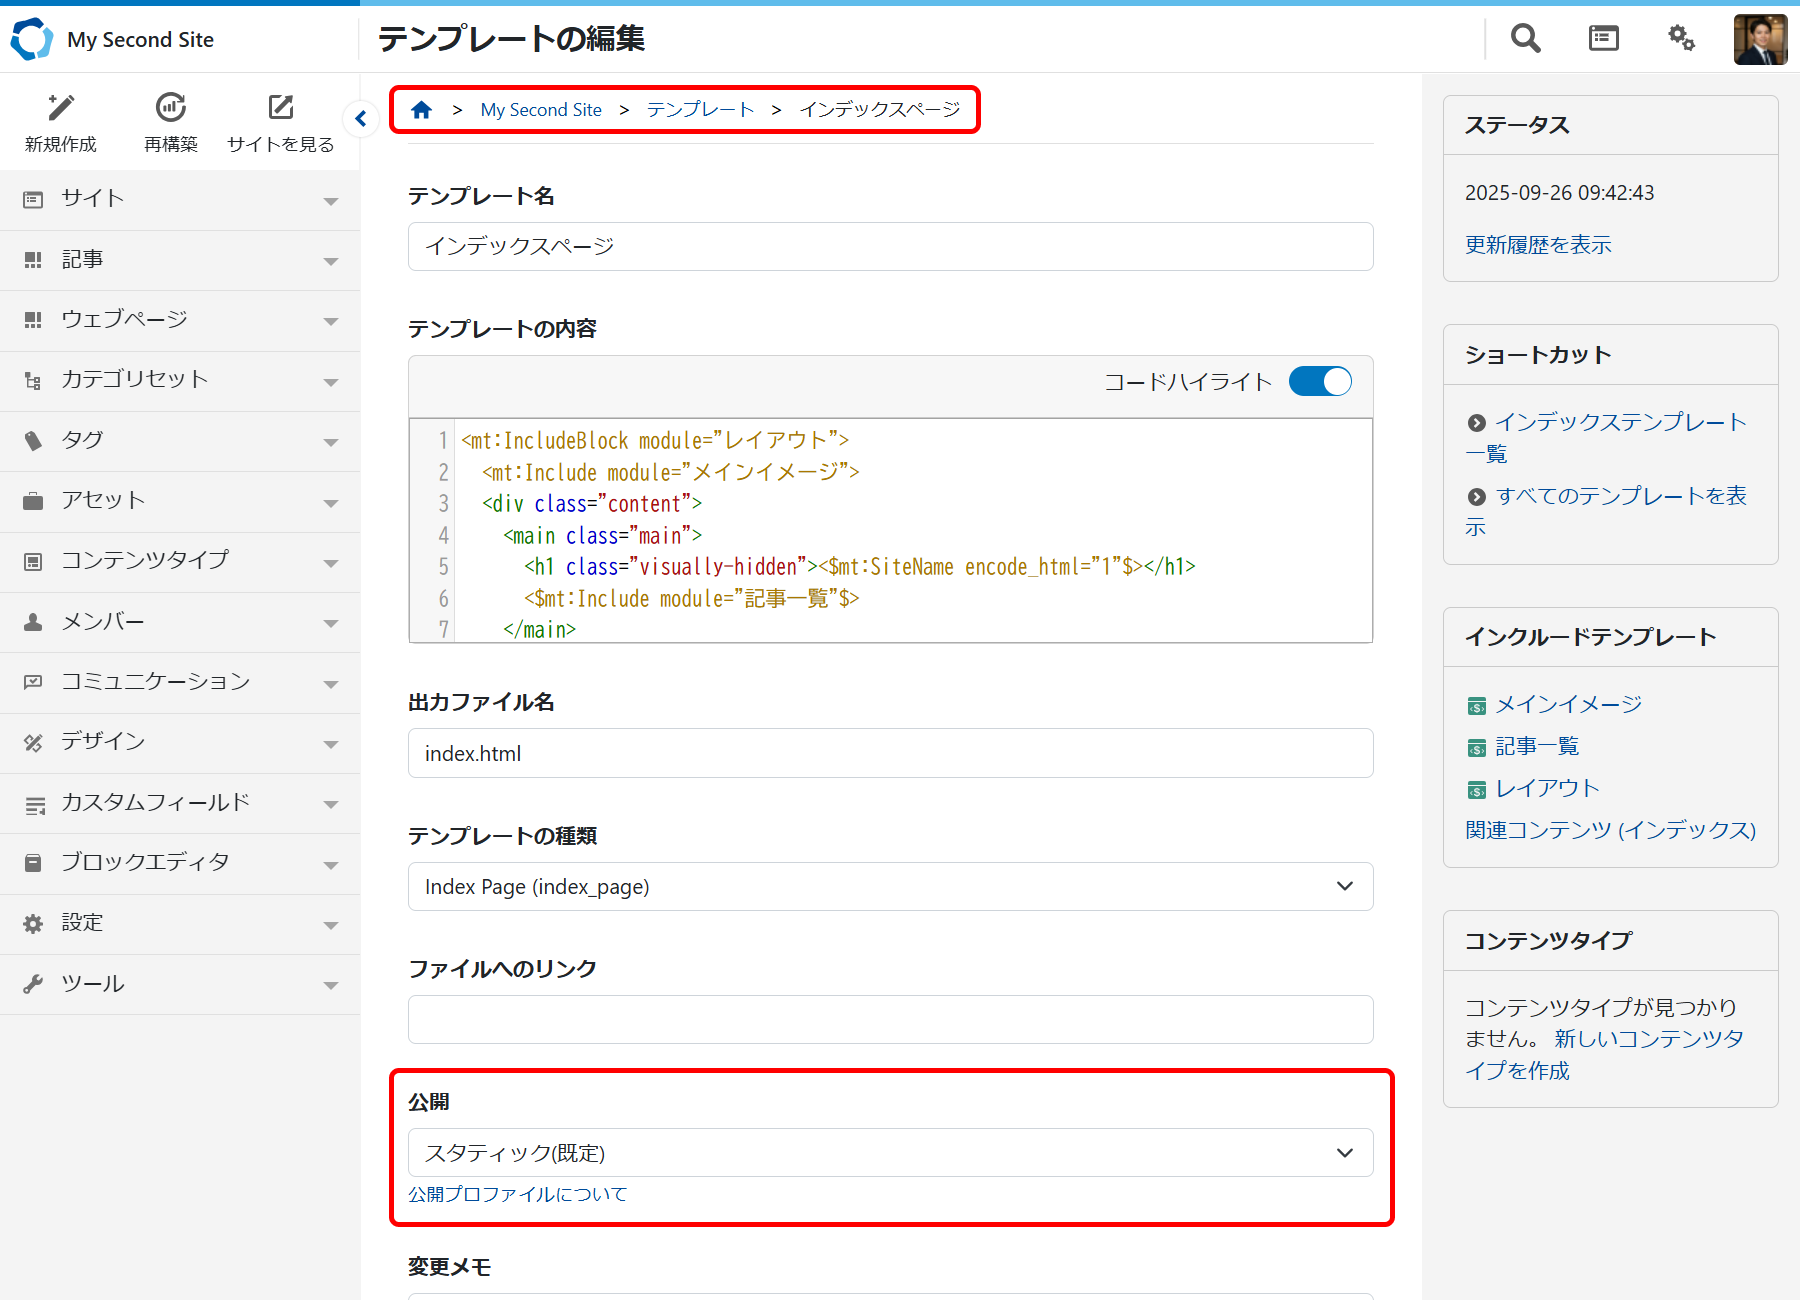Click the 新規作成 pencil icon

point(61,108)
